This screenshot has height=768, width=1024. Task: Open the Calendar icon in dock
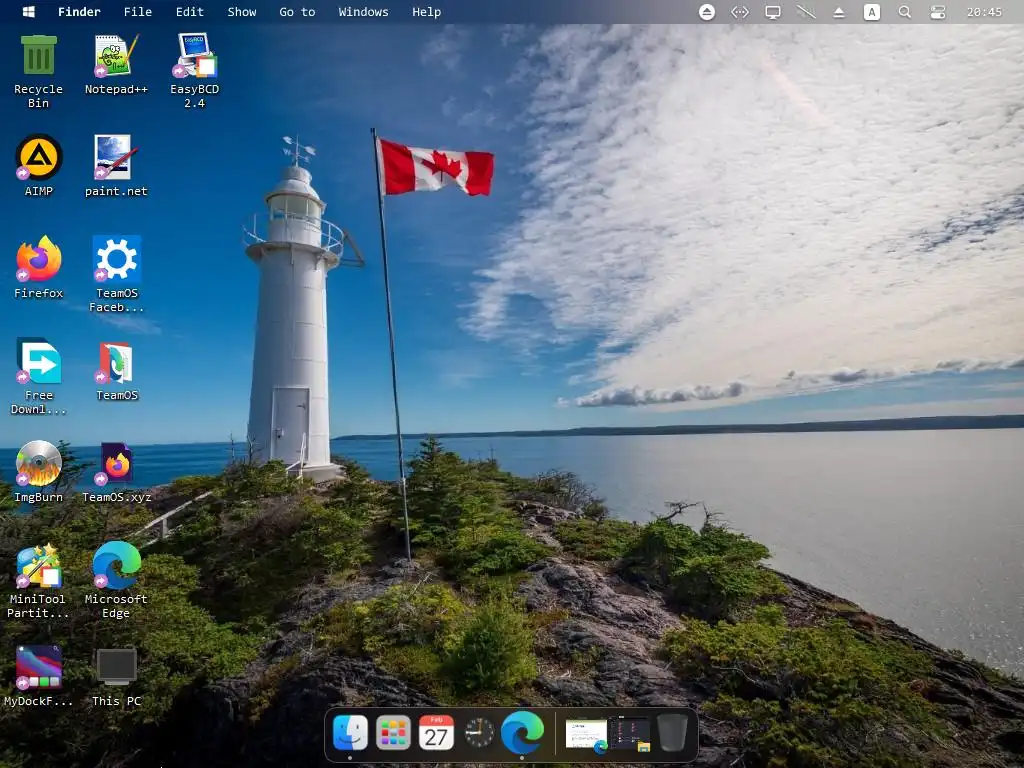point(436,733)
